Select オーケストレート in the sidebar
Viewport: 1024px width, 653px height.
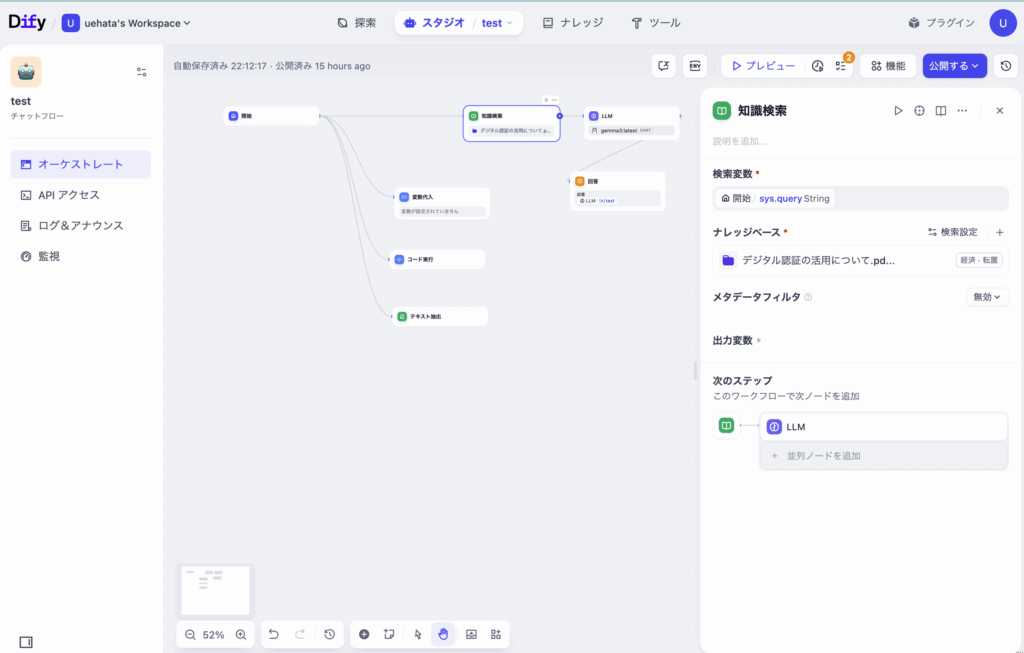tap(80, 165)
